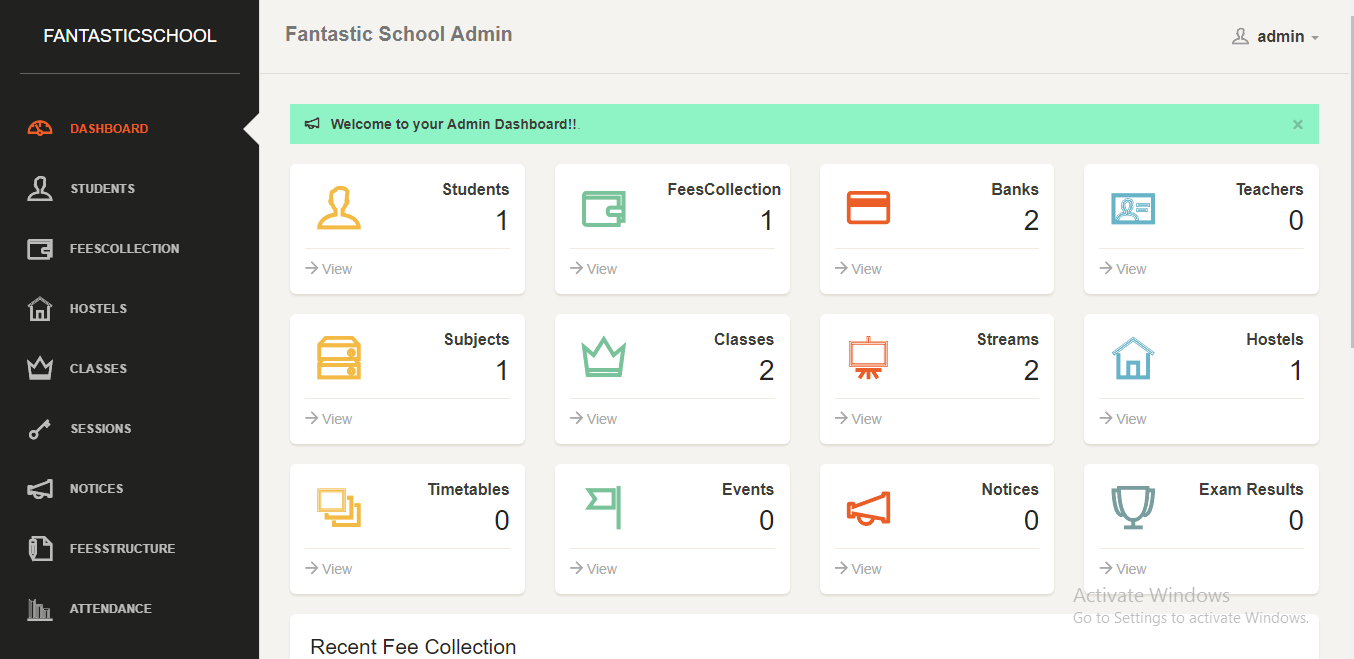The image size is (1354, 659).
Task: Open Attendance from the sidebar
Action: [x=110, y=609]
